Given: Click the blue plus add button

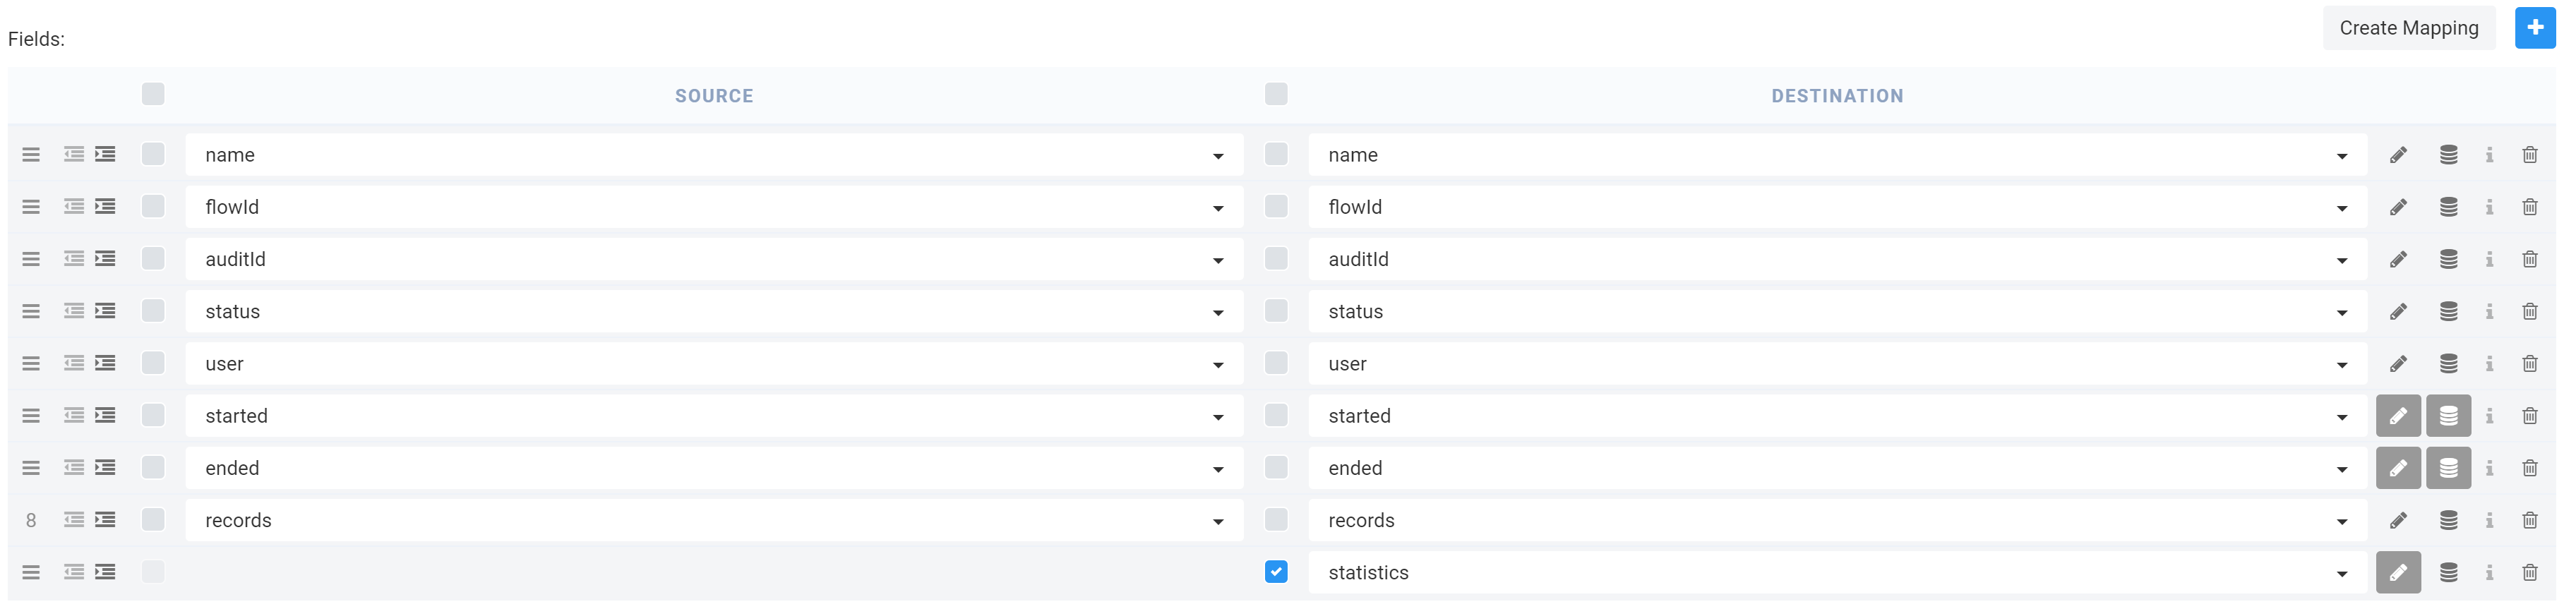Looking at the screenshot, I should click(x=2534, y=28).
